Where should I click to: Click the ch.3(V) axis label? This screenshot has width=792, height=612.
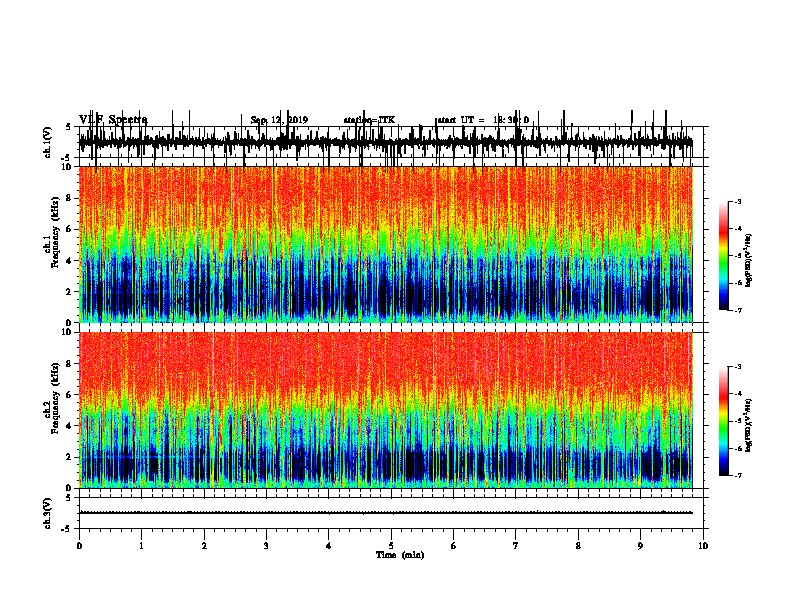(48, 513)
